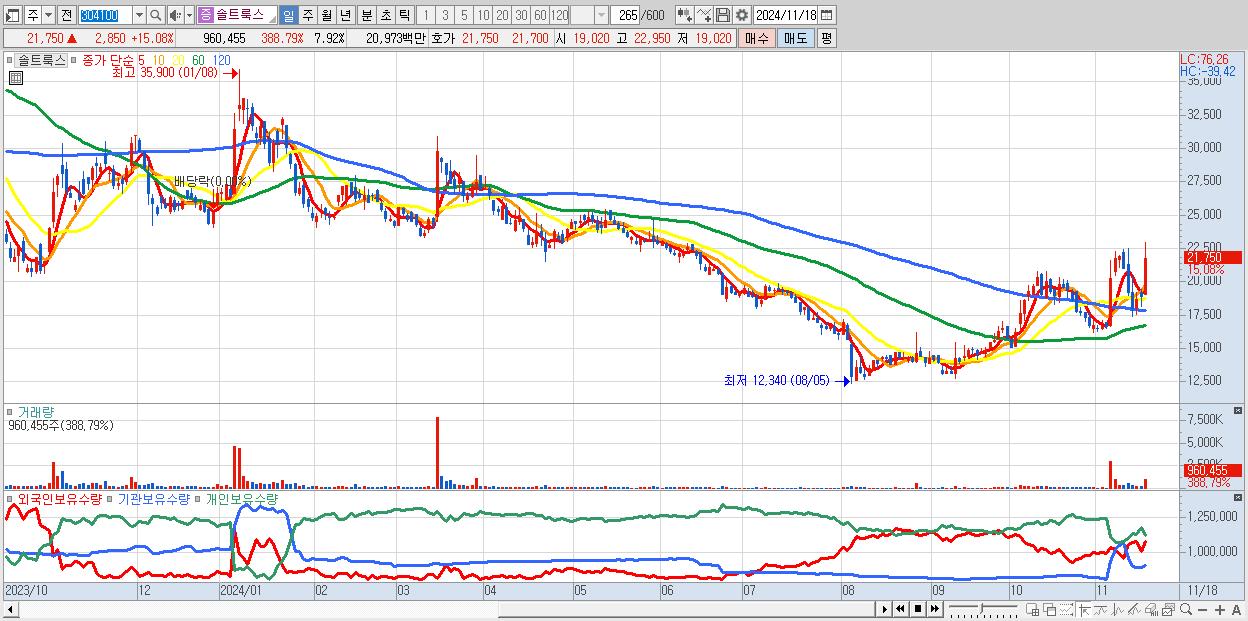Focus the stock code field 304100
The image size is (1248, 621).
point(105,15)
